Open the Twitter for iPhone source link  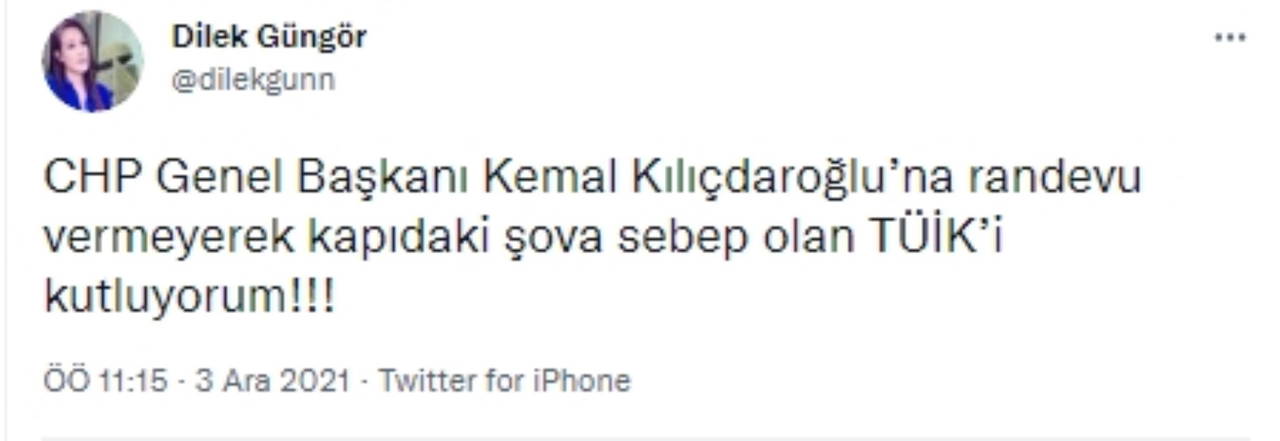tap(506, 381)
